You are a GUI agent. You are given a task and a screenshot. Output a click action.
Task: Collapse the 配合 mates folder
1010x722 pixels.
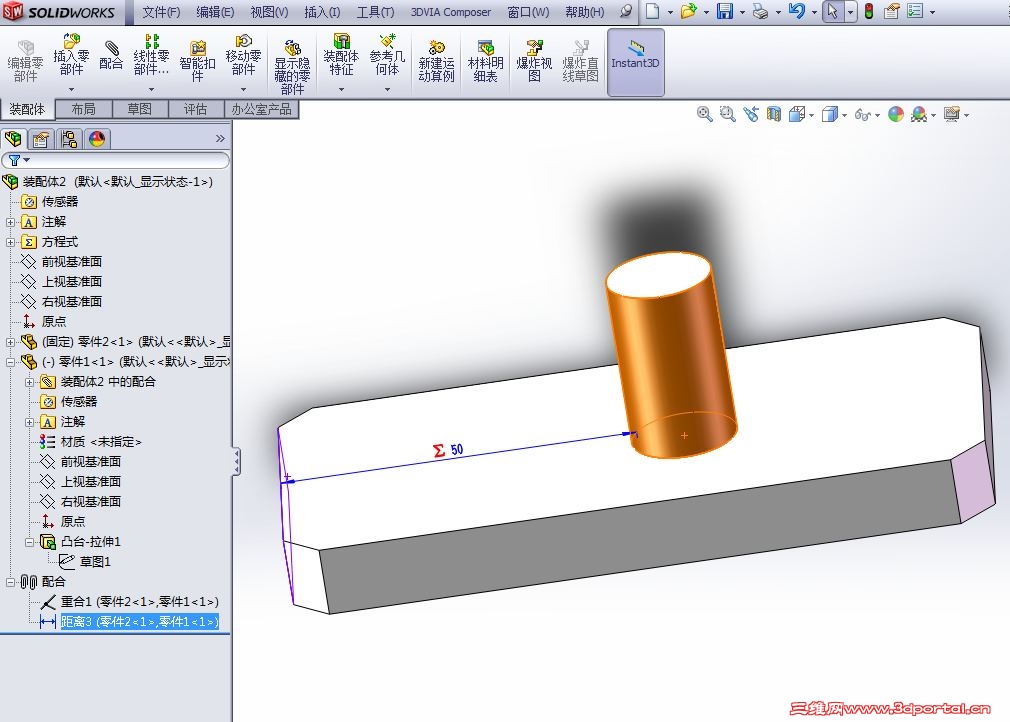point(10,582)
